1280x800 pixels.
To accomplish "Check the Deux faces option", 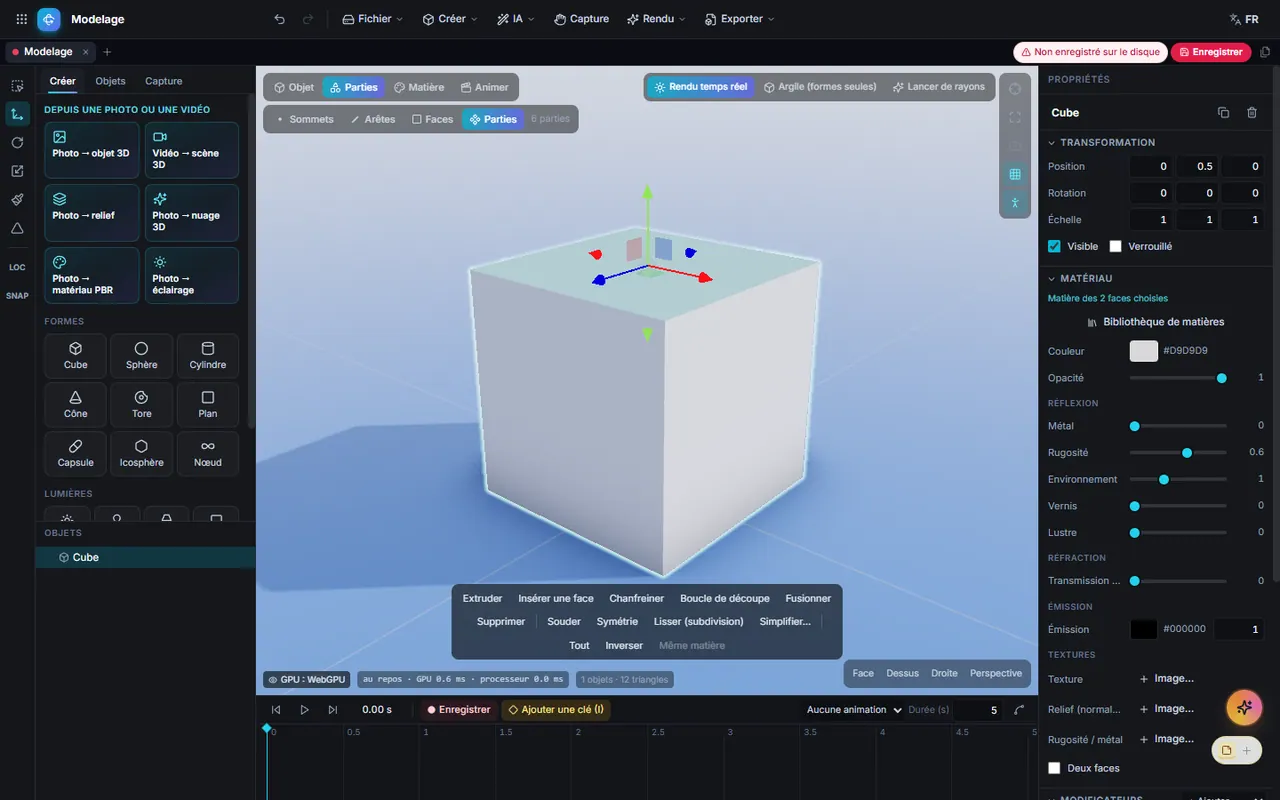I will (1054, 768).
